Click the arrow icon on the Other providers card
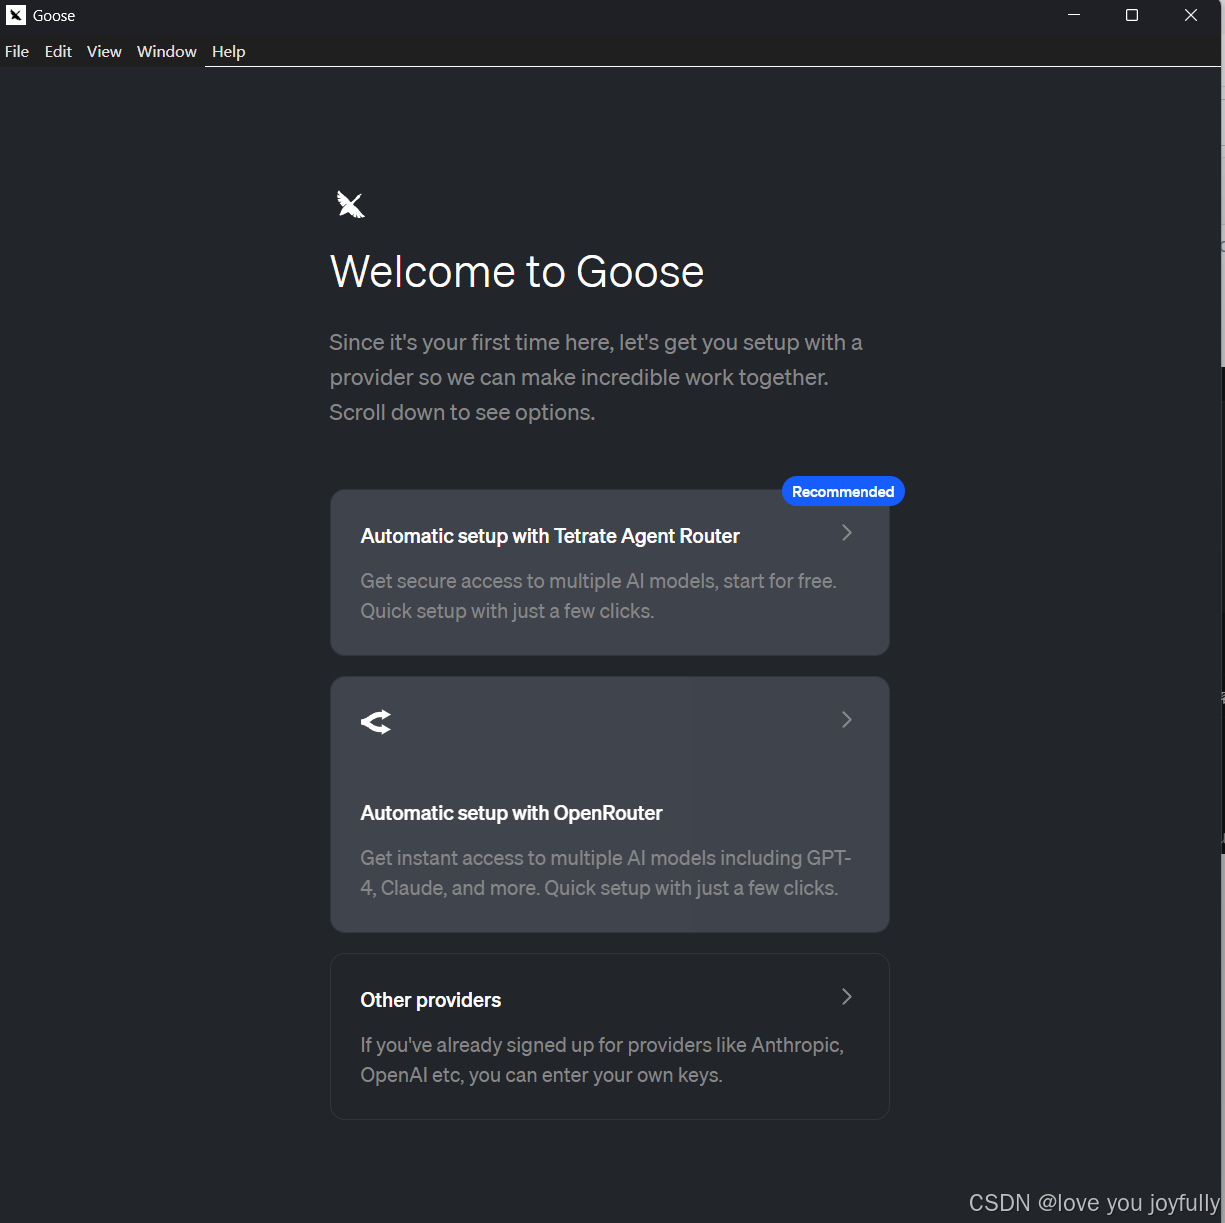This screenshot has height=1223, width=1225. coord(846,997)
